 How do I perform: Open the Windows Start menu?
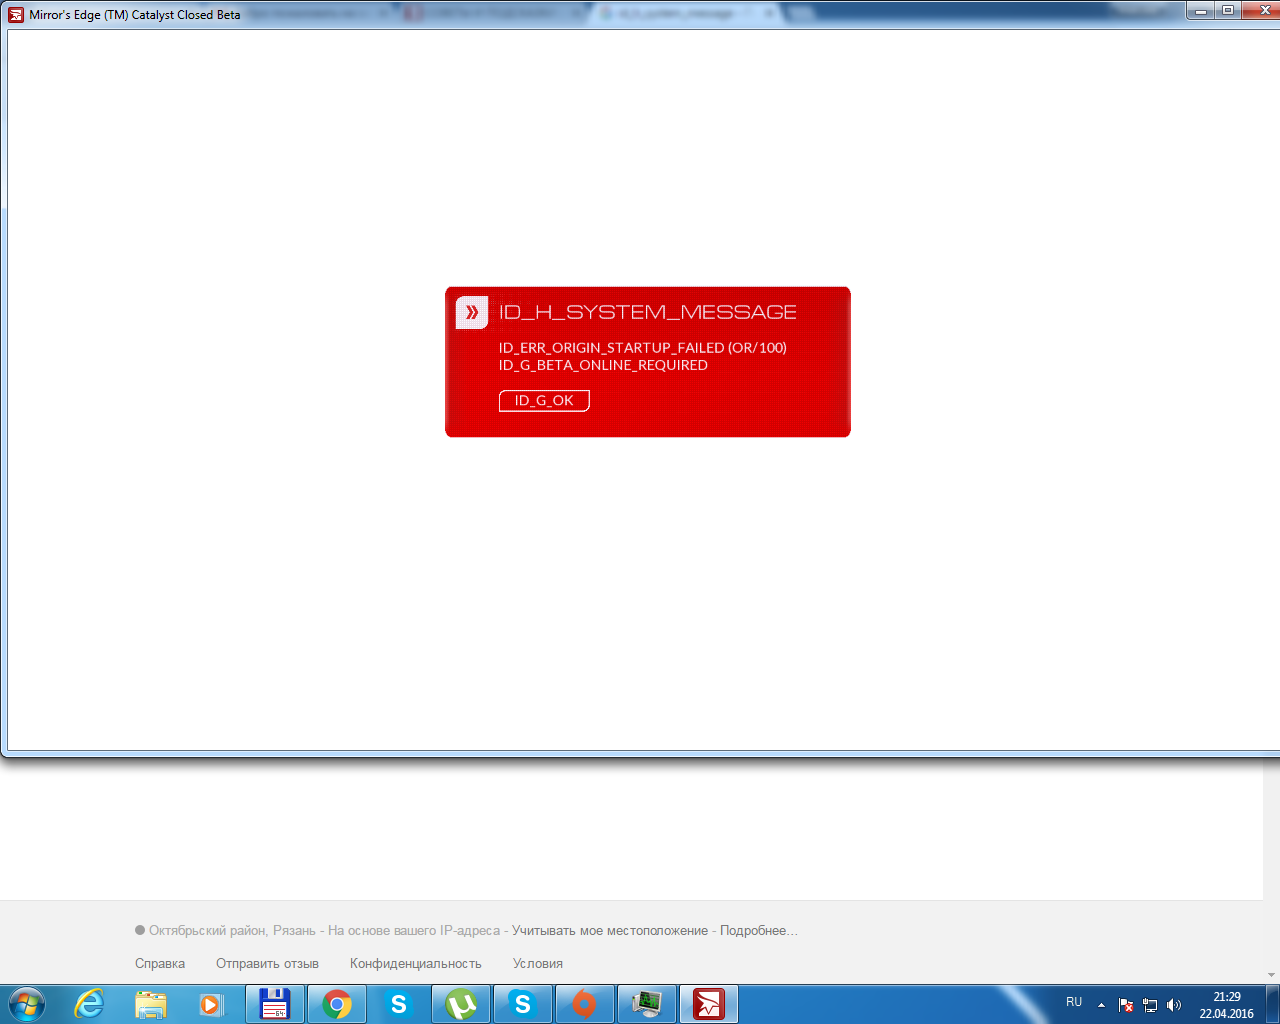pyautogui.click(x=27, y=1003)
